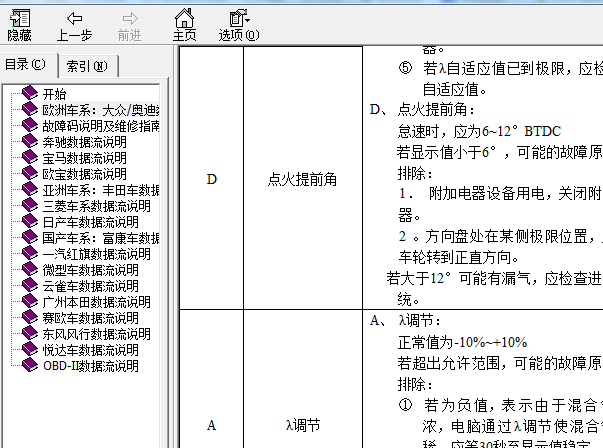Click the heading D、点火提前角：
The height and width of the screenshot is (448, 603).
pos(422,110)
